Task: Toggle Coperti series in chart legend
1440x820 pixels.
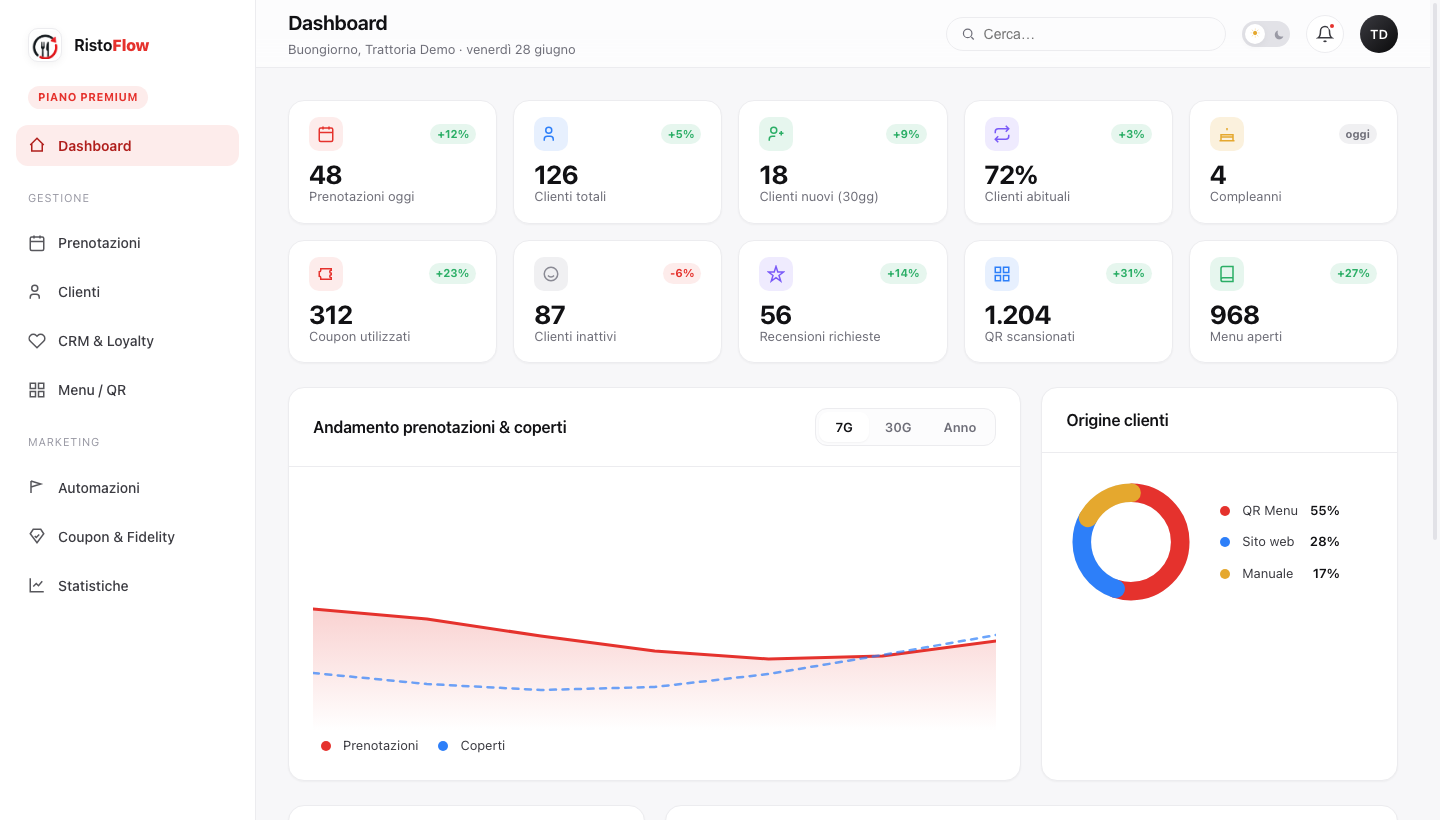Action: (x=472, y=746)
